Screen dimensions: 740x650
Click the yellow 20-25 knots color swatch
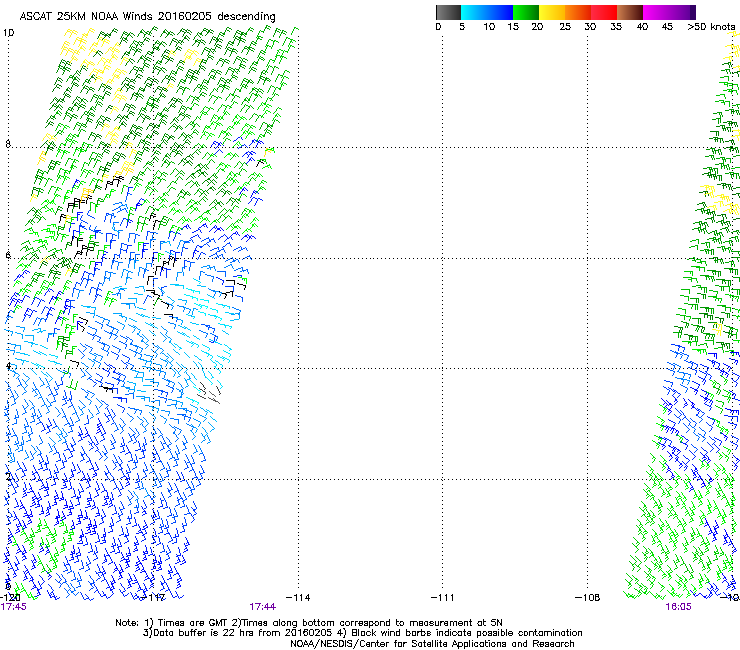(552, 12)
